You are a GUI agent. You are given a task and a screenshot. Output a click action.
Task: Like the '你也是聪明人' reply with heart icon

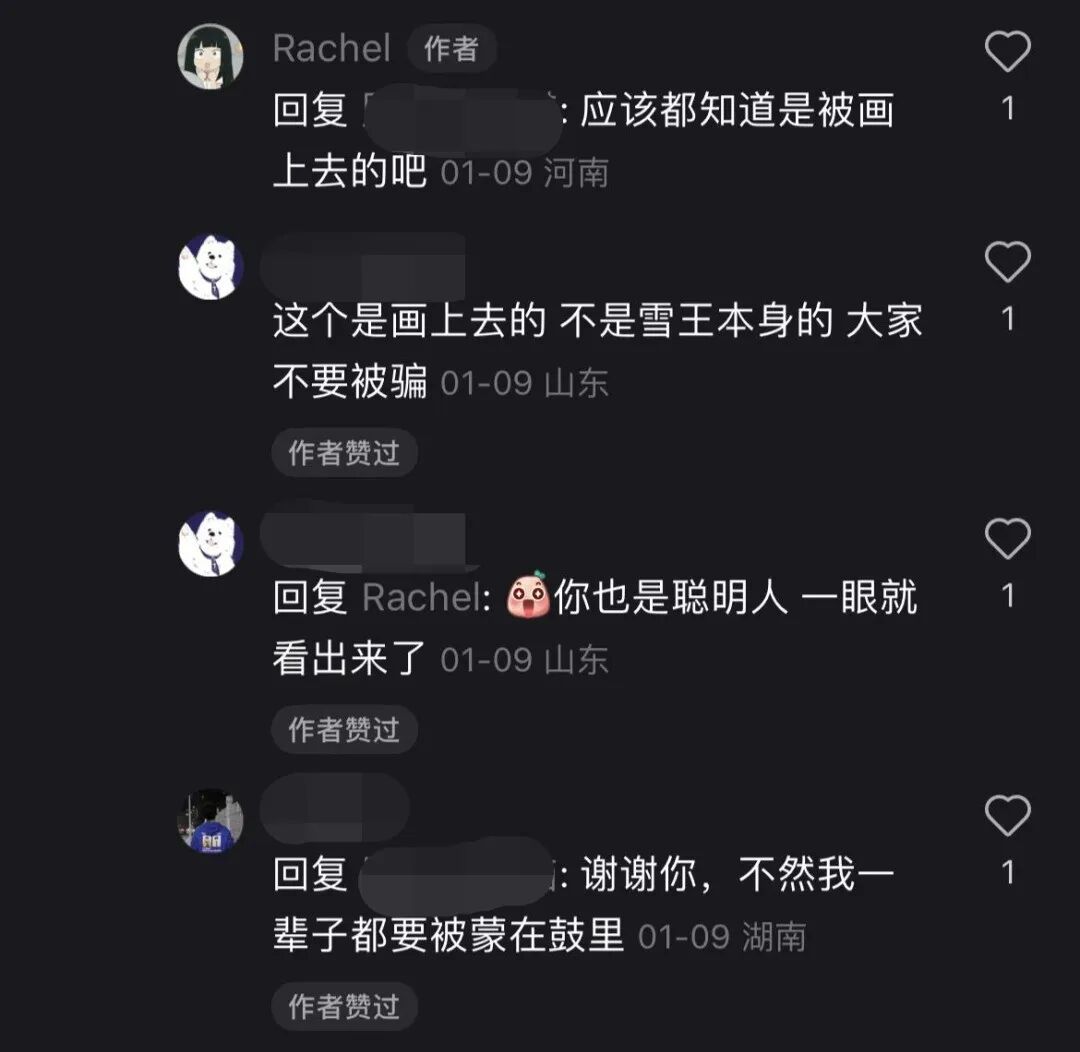[1007, 538]
